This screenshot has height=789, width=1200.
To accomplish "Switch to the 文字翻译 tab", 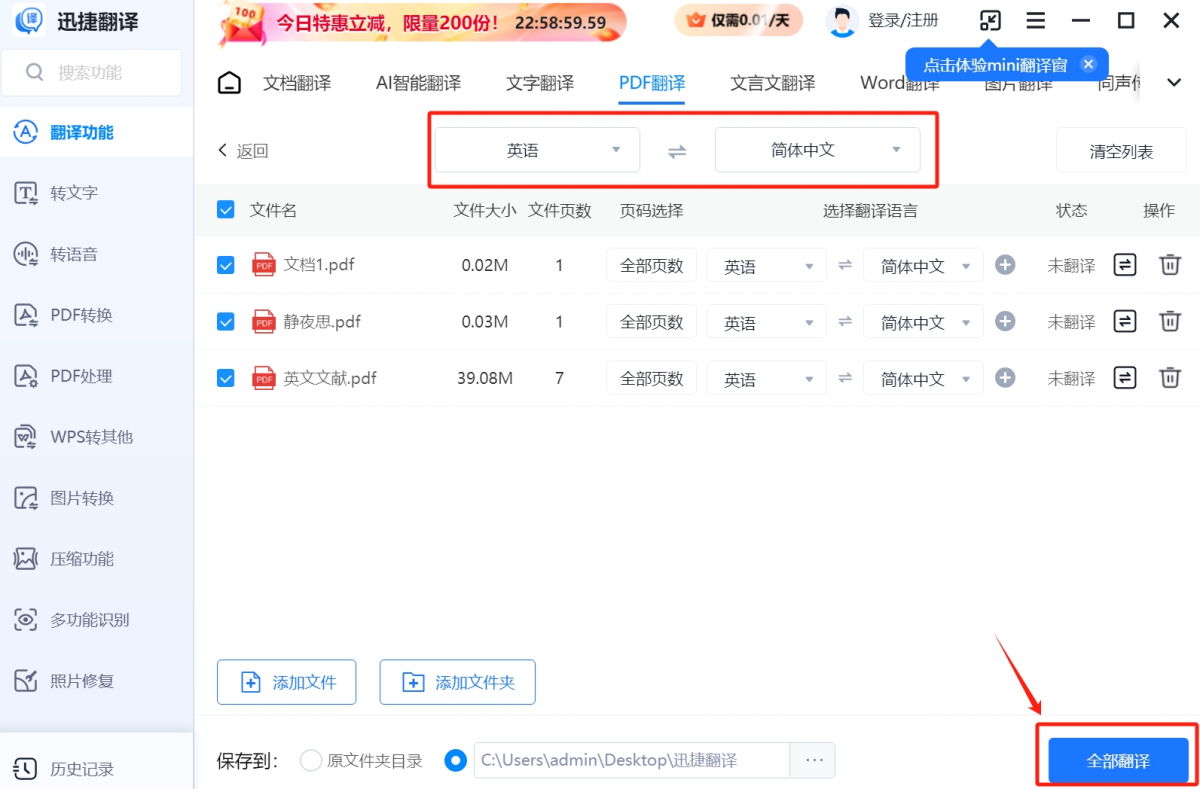I will (x=540, y=83).
